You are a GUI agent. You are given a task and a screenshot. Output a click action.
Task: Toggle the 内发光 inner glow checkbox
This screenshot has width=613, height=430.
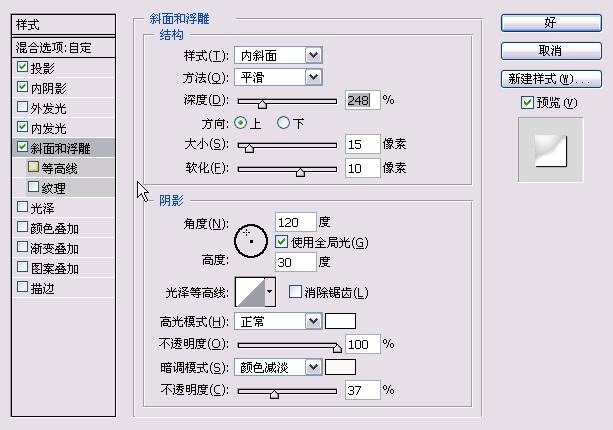click(x=22, y=127)
